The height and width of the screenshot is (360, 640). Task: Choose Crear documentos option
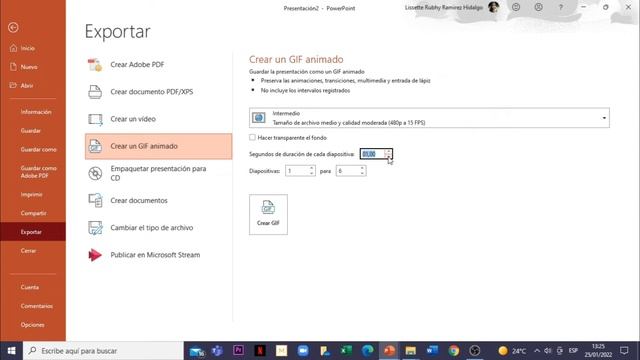coord(158,200)
